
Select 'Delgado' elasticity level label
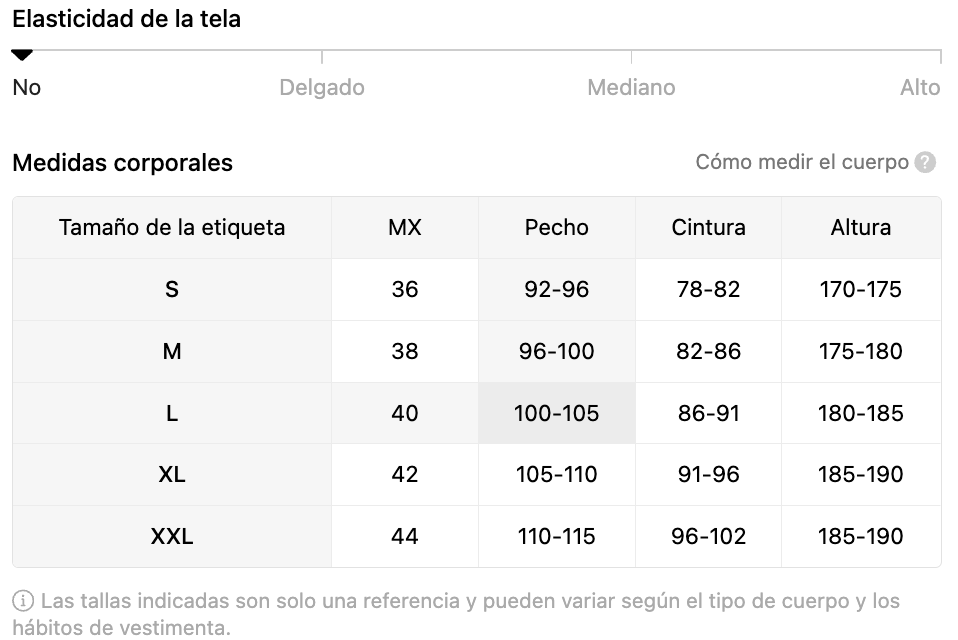322,88
